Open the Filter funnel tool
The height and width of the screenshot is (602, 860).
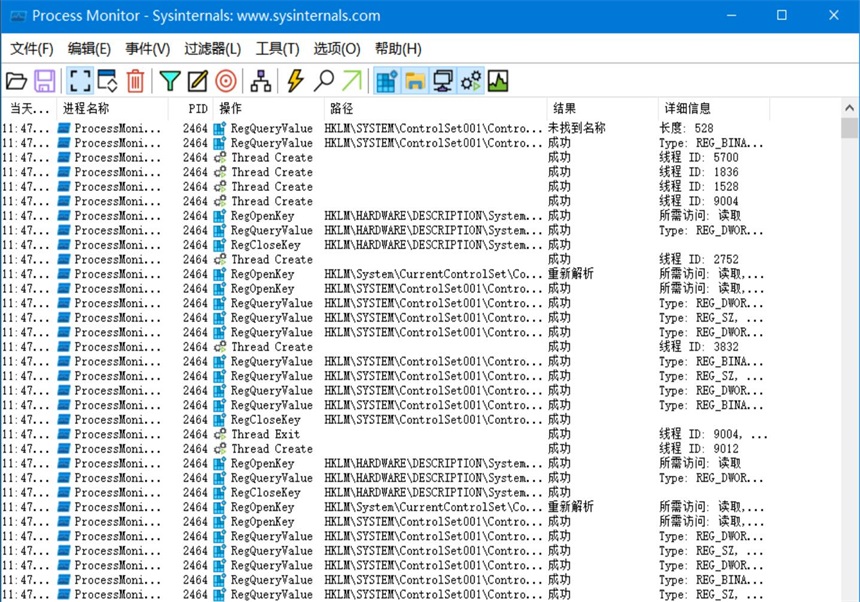(169, 81)
